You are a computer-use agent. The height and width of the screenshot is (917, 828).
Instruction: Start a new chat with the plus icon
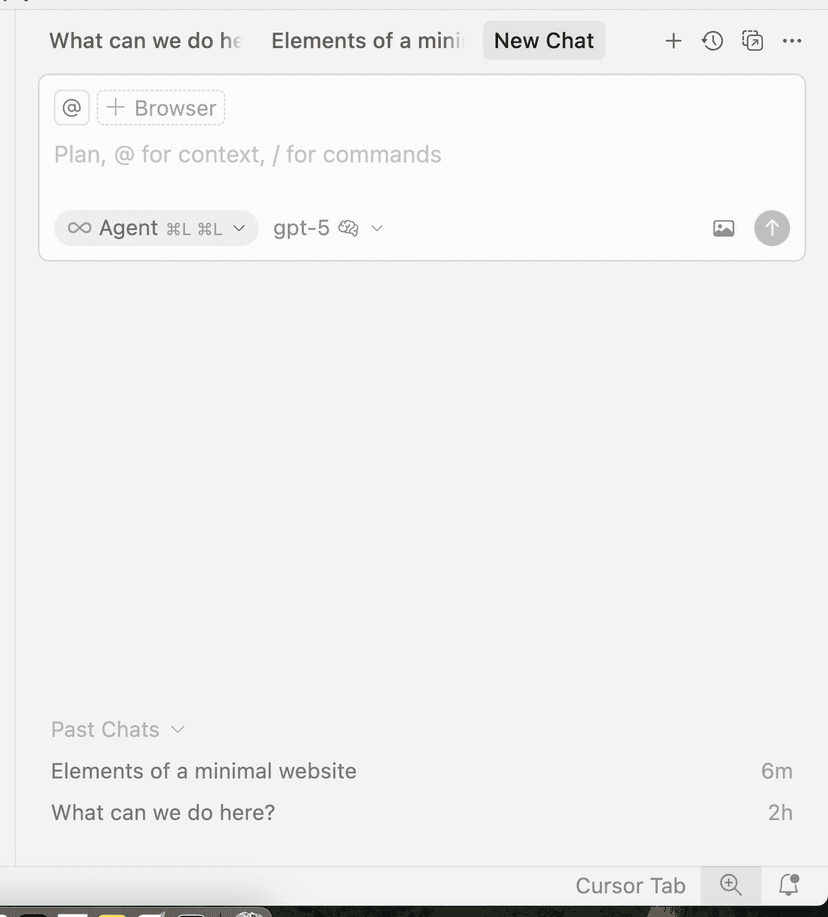(673, 41)
